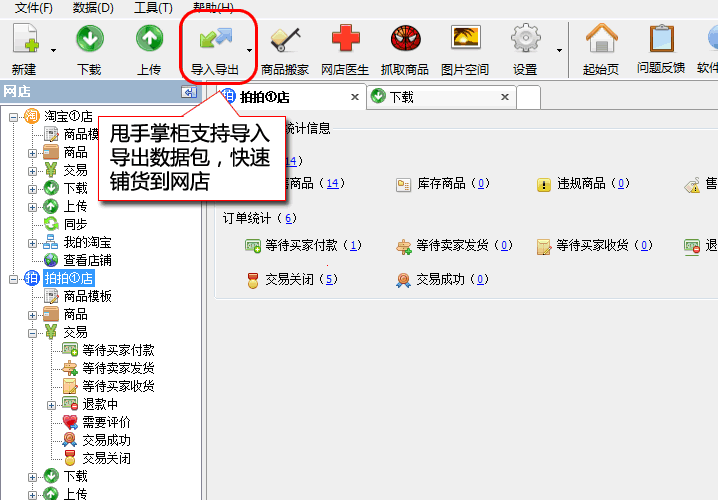Viewport: 718px width, 500px height.
Task: Click the 抓取商品 spider icon
Action: tap(405, 38)
